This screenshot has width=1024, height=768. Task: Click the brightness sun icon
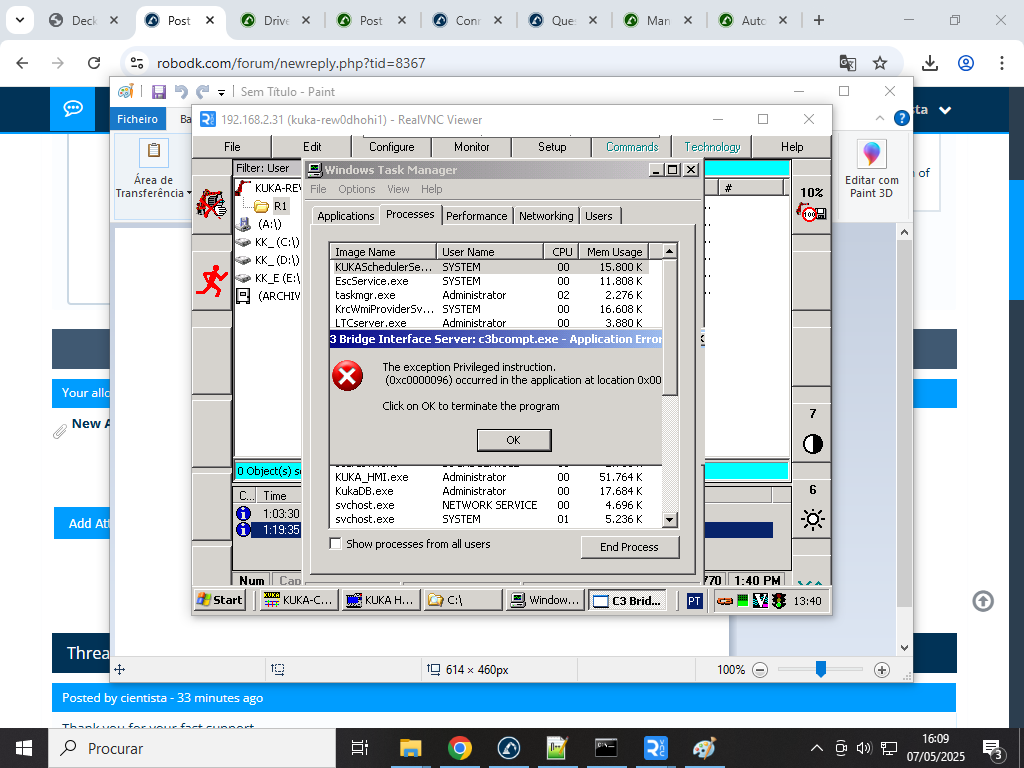click(812, 520)
